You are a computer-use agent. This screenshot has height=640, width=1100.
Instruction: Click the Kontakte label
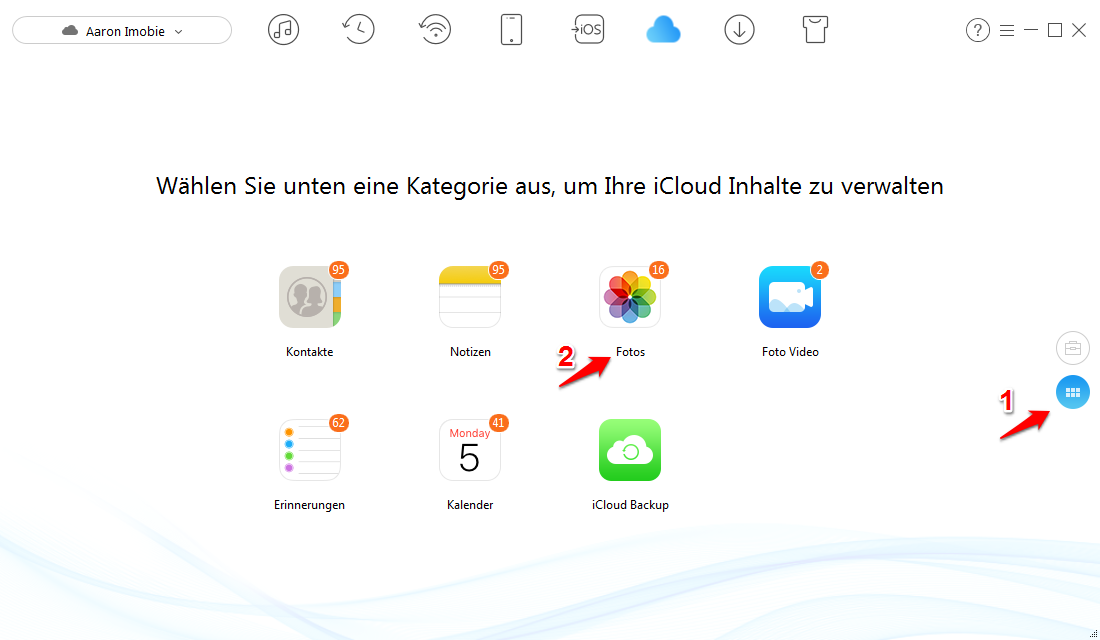309,352
